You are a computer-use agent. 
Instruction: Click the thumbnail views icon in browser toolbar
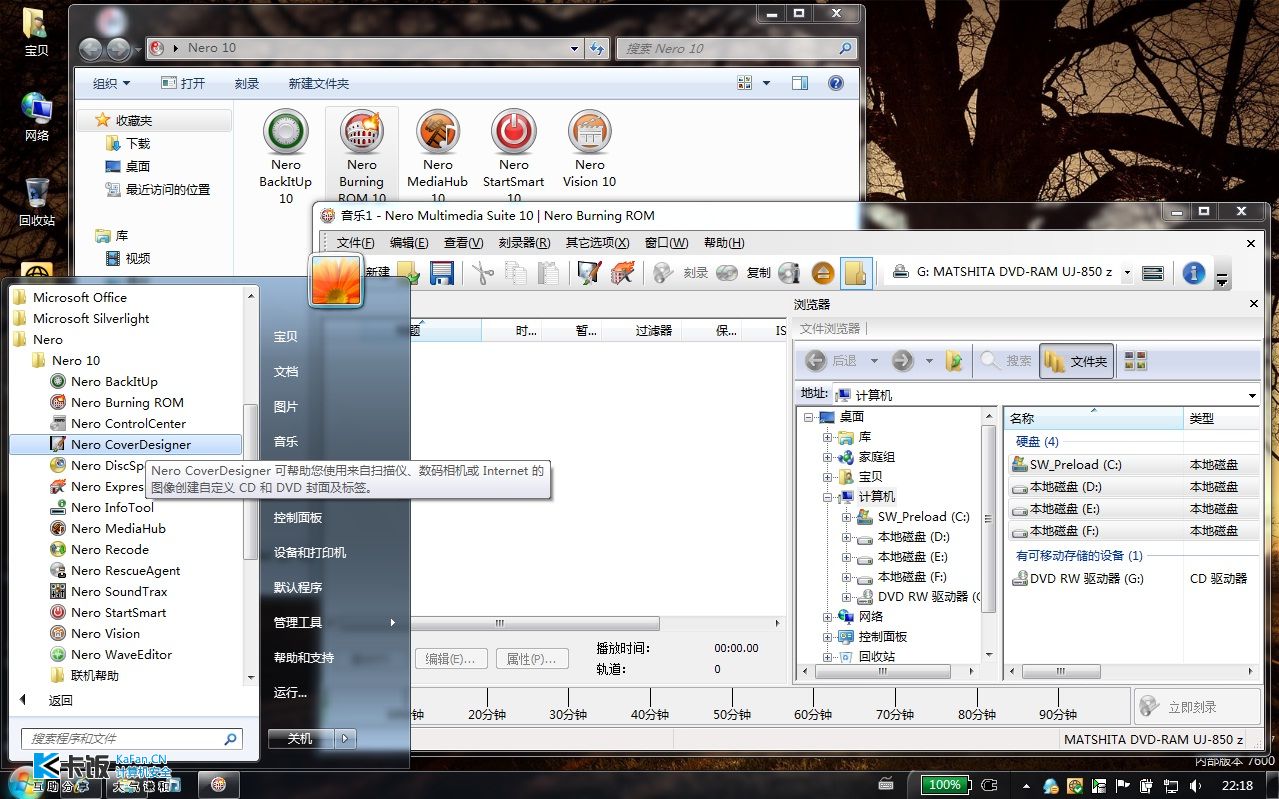(1135, 361)
